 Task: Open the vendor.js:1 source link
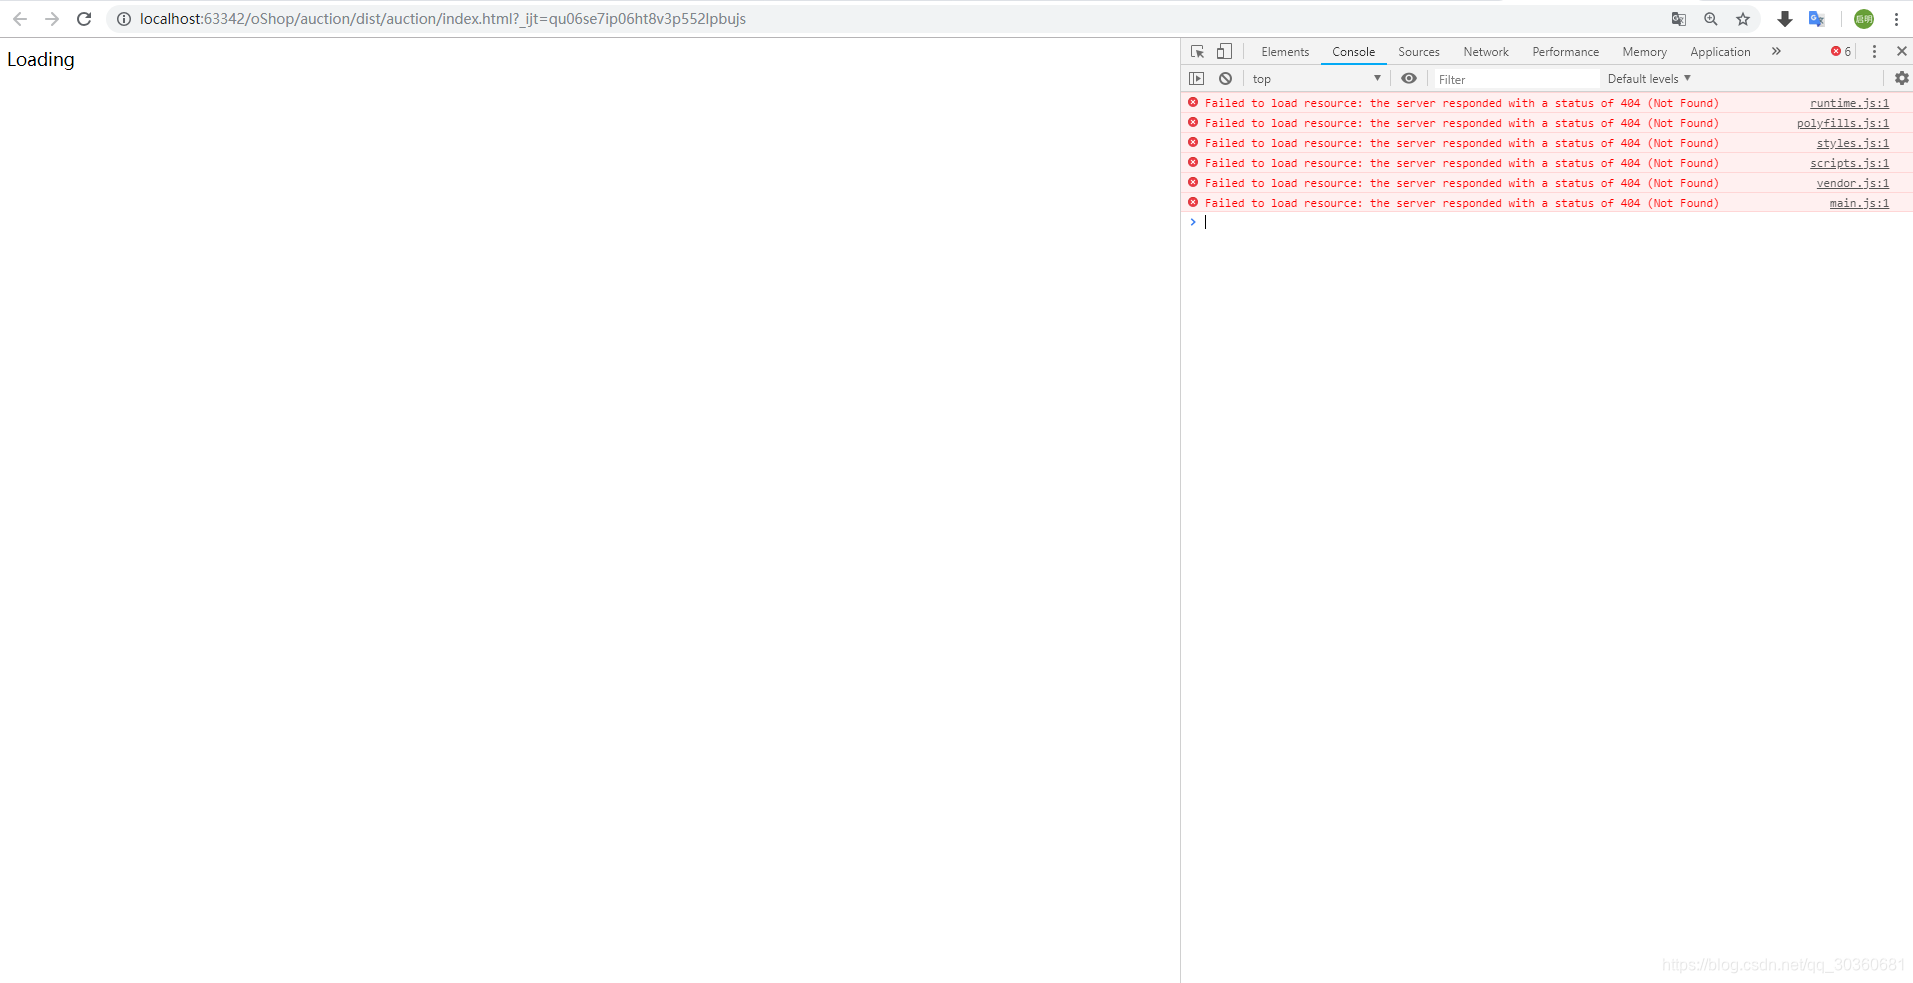pos(1853,183)
